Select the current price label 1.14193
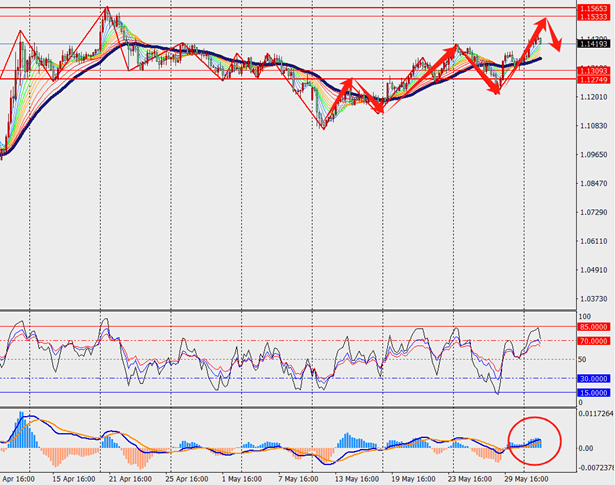The width and height of the screenshot is (615, 485). tap(593, 44)
